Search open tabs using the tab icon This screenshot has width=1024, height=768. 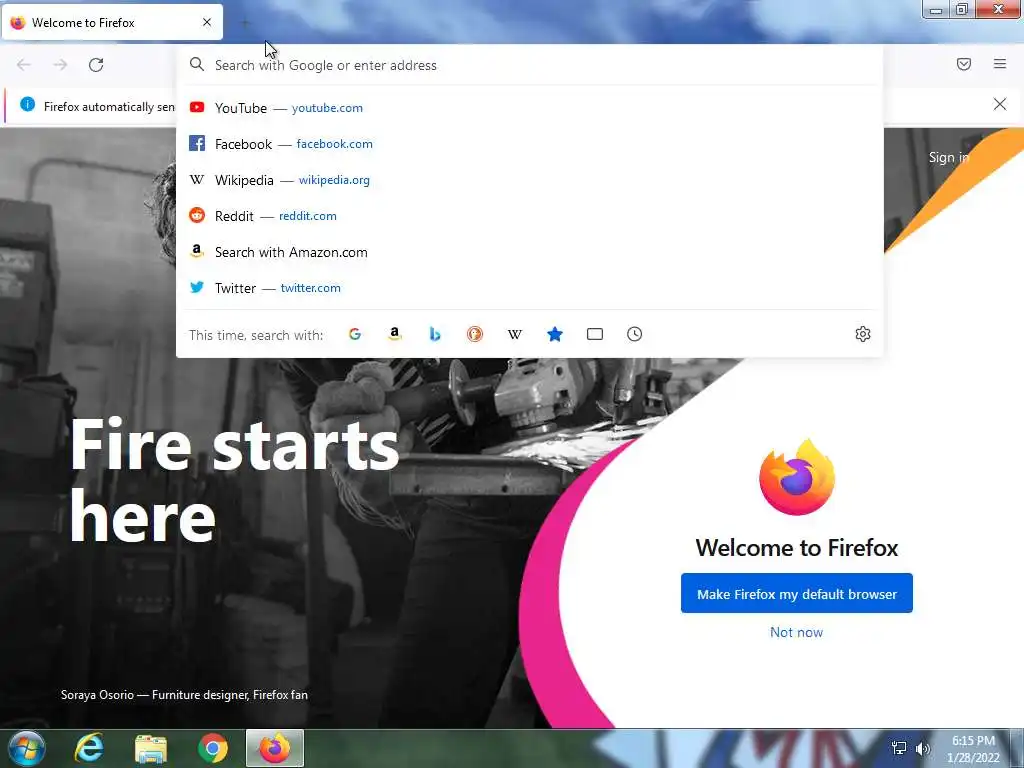(594, 334)
